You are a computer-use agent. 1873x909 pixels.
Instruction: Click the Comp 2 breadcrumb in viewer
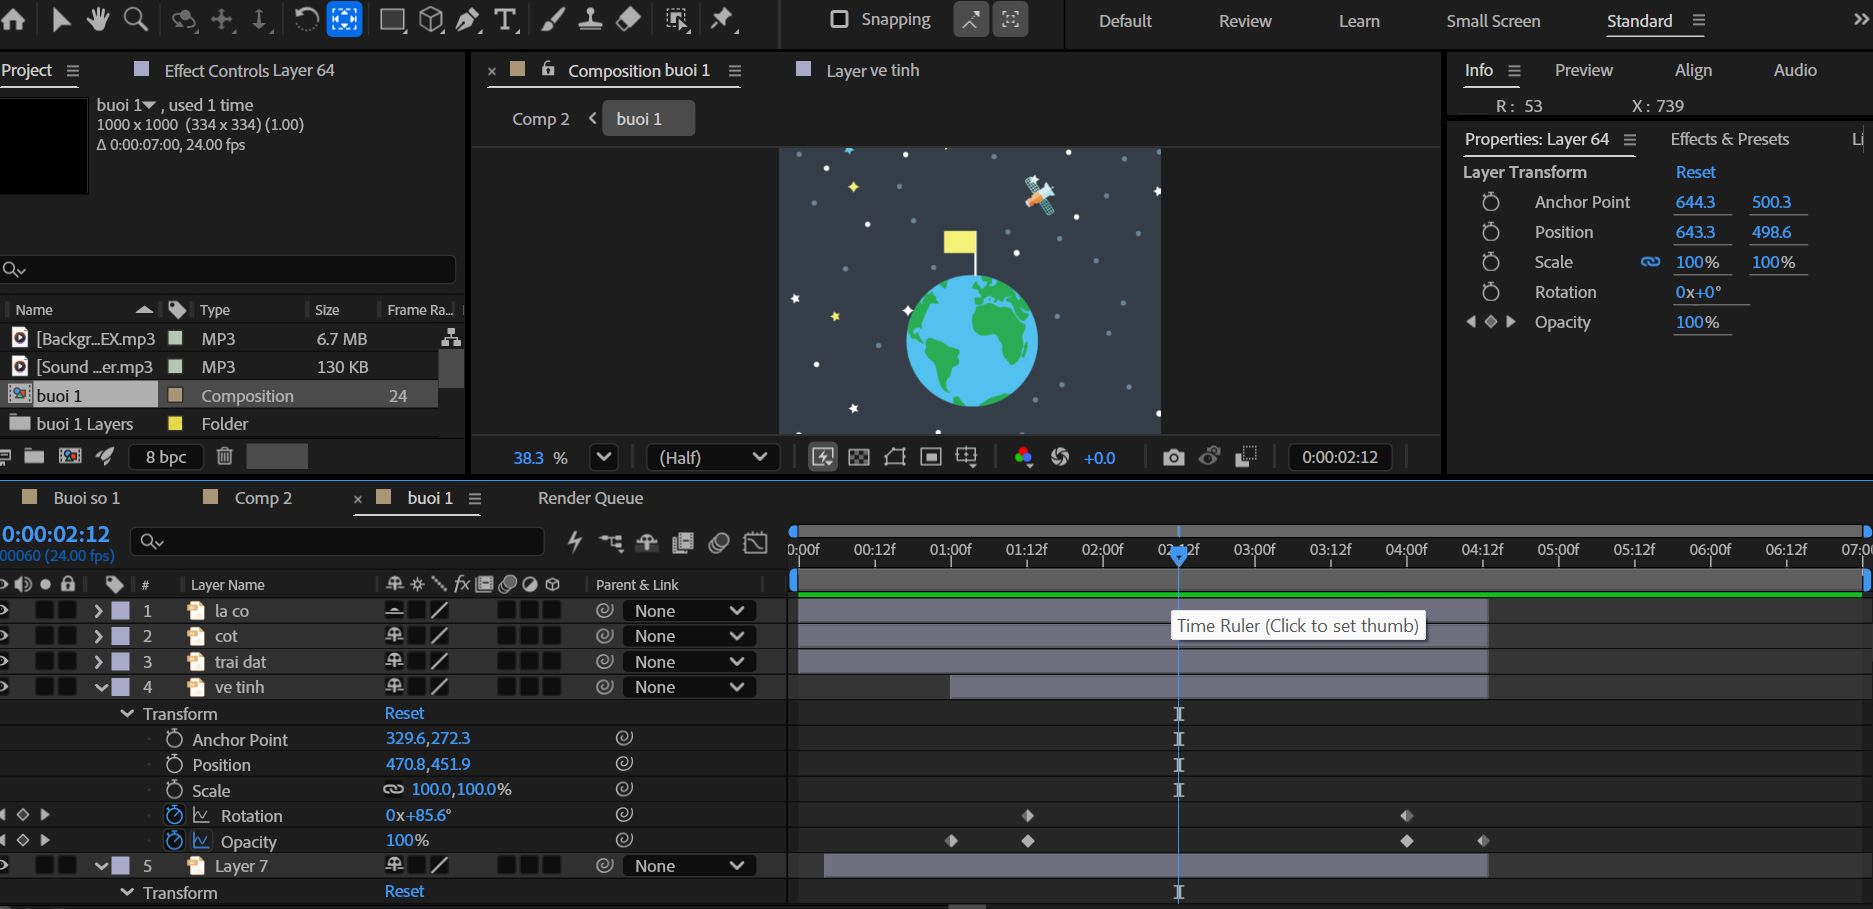541,119
